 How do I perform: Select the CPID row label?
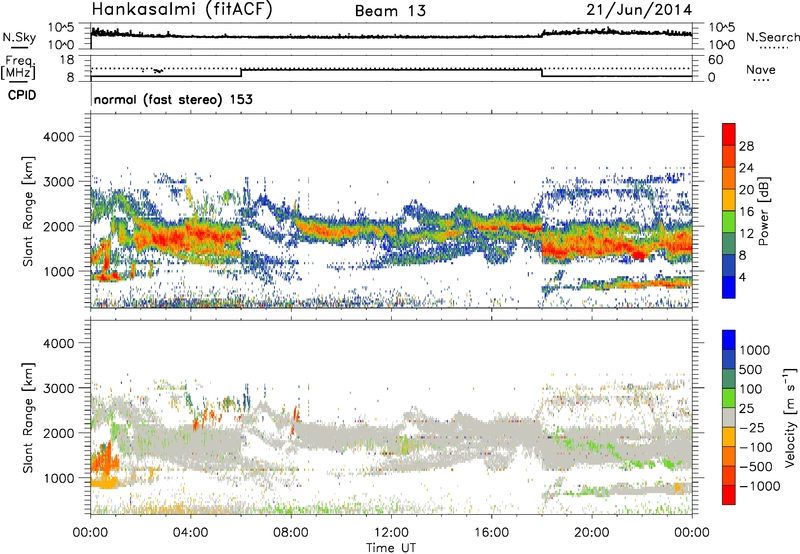(x=22, y=95)
